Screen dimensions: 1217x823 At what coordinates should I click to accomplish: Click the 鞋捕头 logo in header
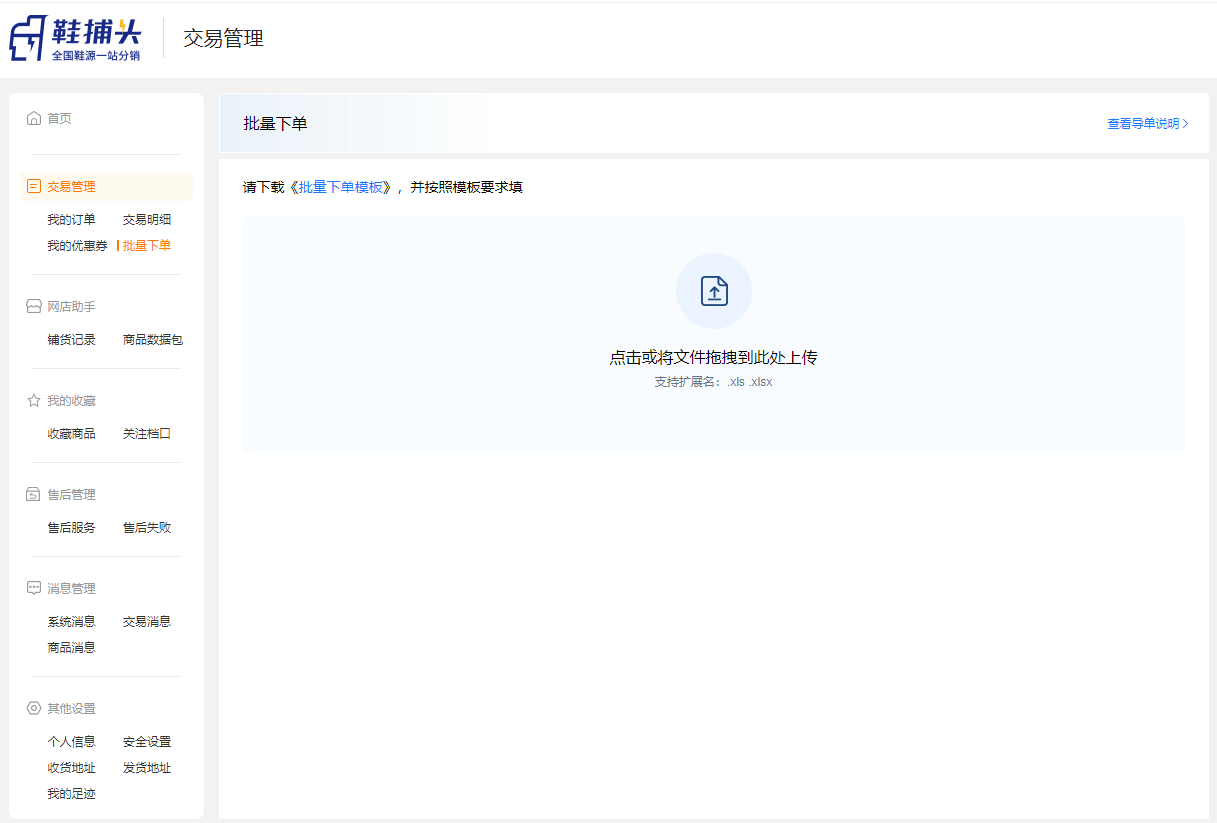click(x=75, y=39)
